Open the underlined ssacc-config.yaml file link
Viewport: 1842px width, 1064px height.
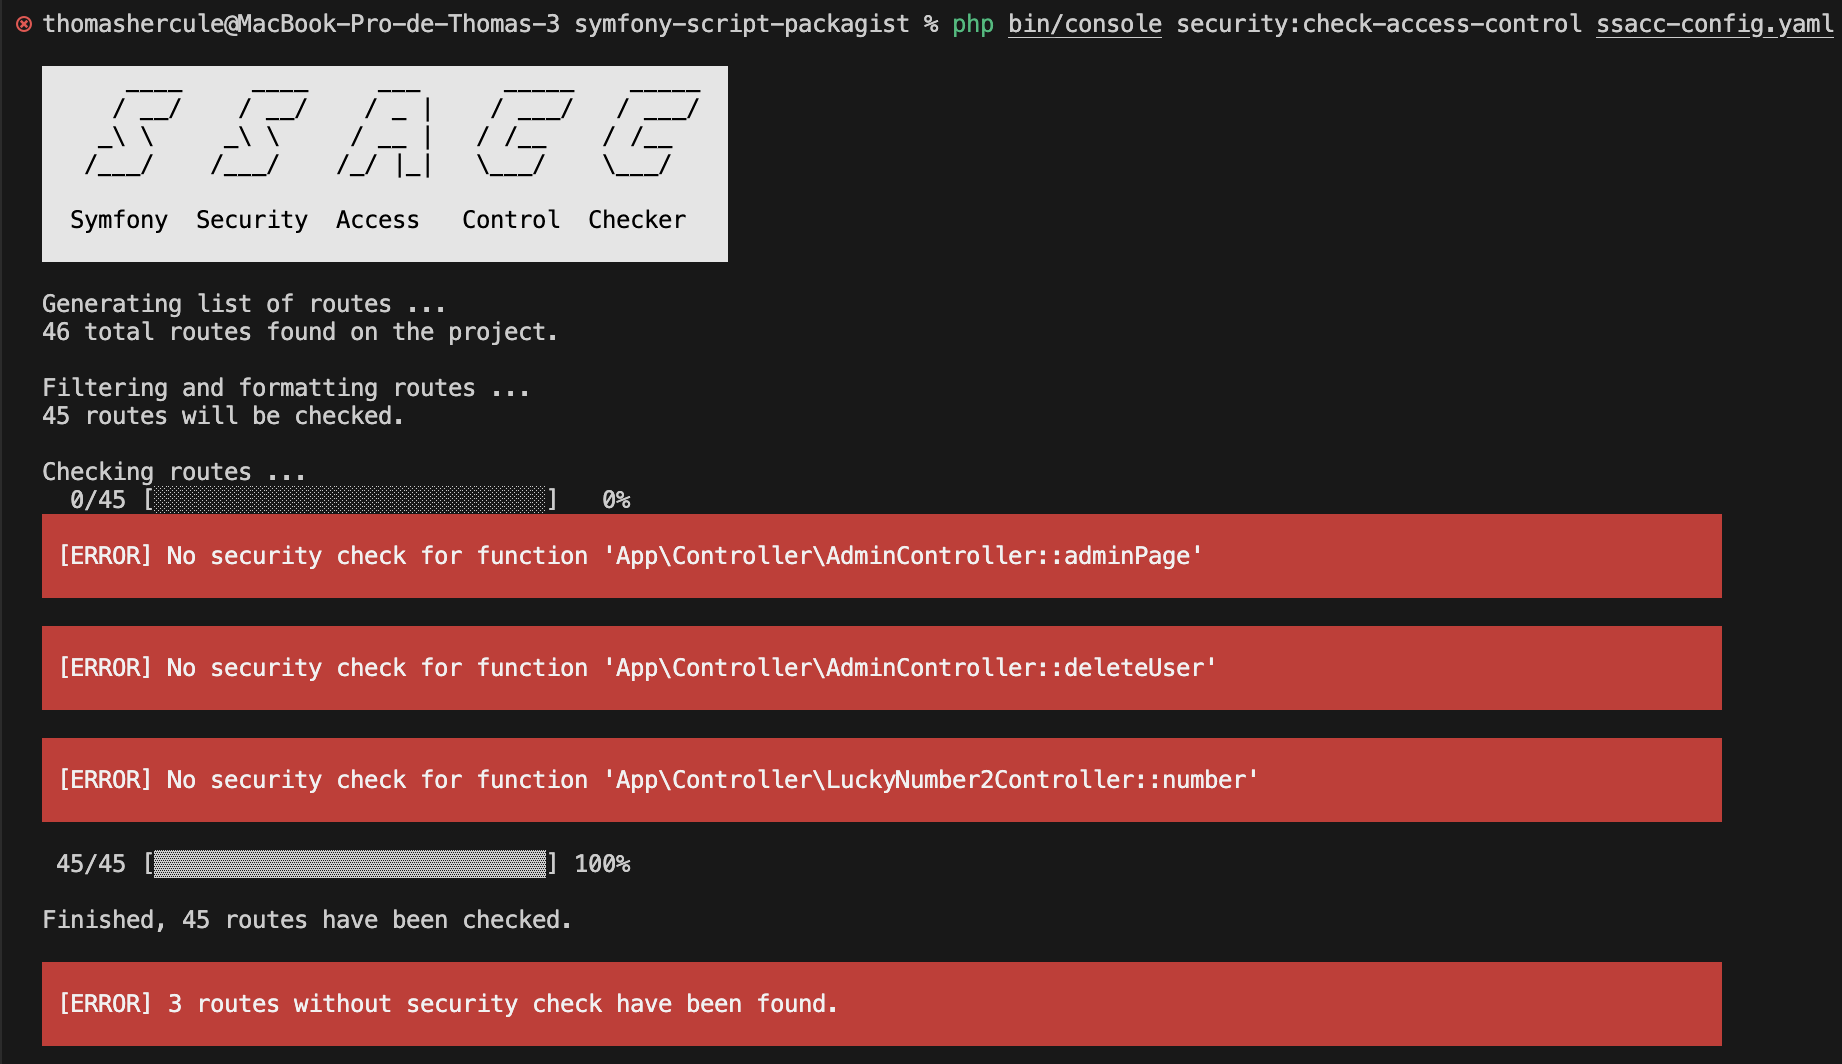[1714, 24]
